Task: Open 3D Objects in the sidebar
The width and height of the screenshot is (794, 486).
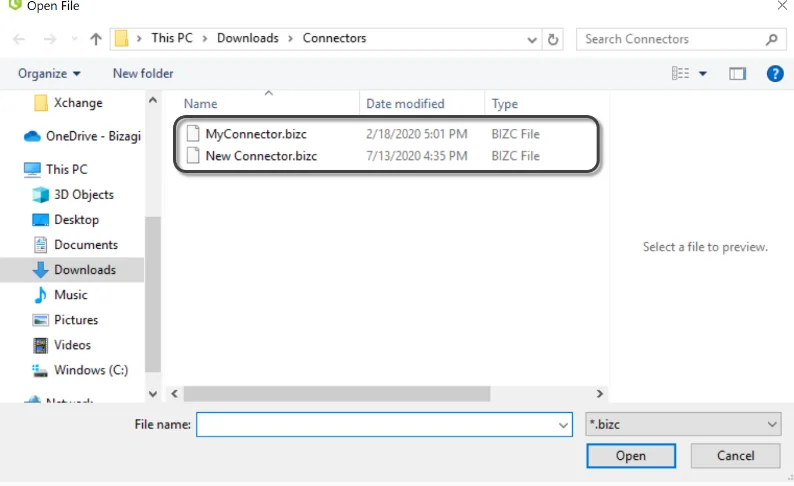Action: point(84,194)
